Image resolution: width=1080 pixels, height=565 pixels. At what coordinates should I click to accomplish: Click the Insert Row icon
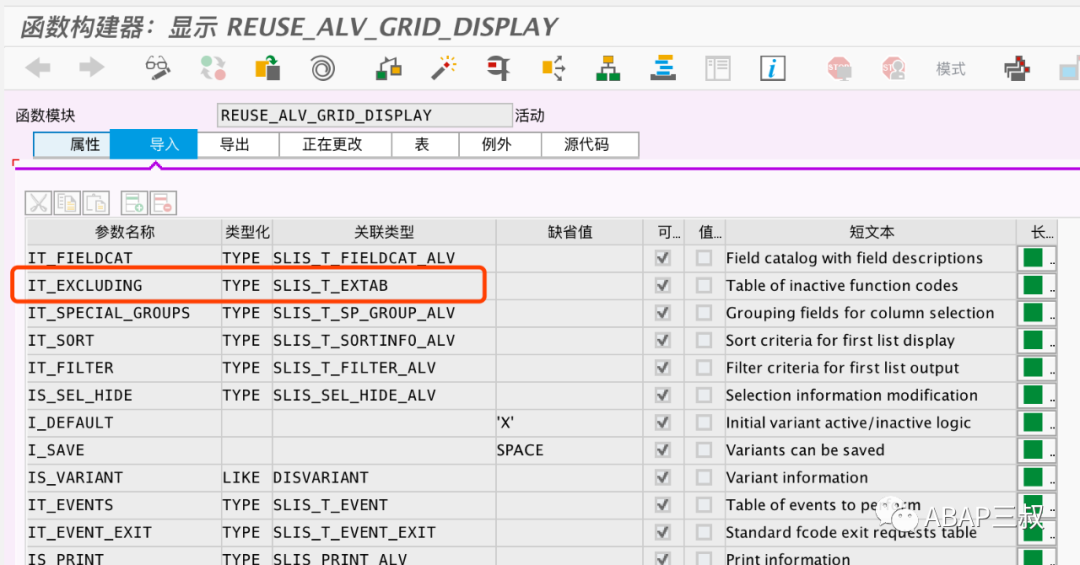134,203
